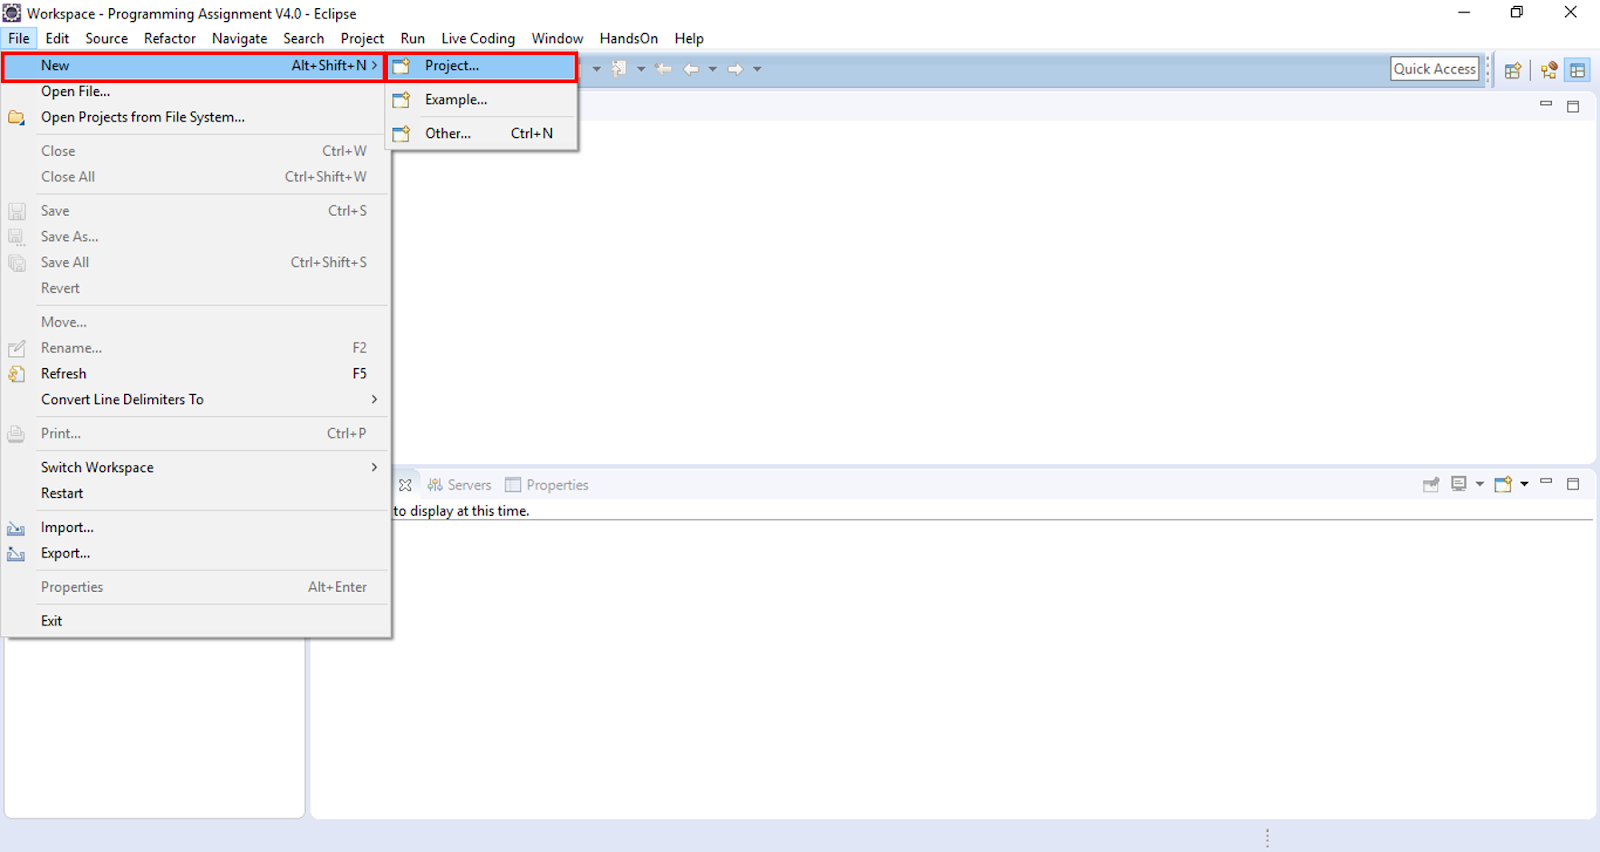Choose Import... from the File menu
The height and width of the screenshot is (852, 1600).
point(196,528)
